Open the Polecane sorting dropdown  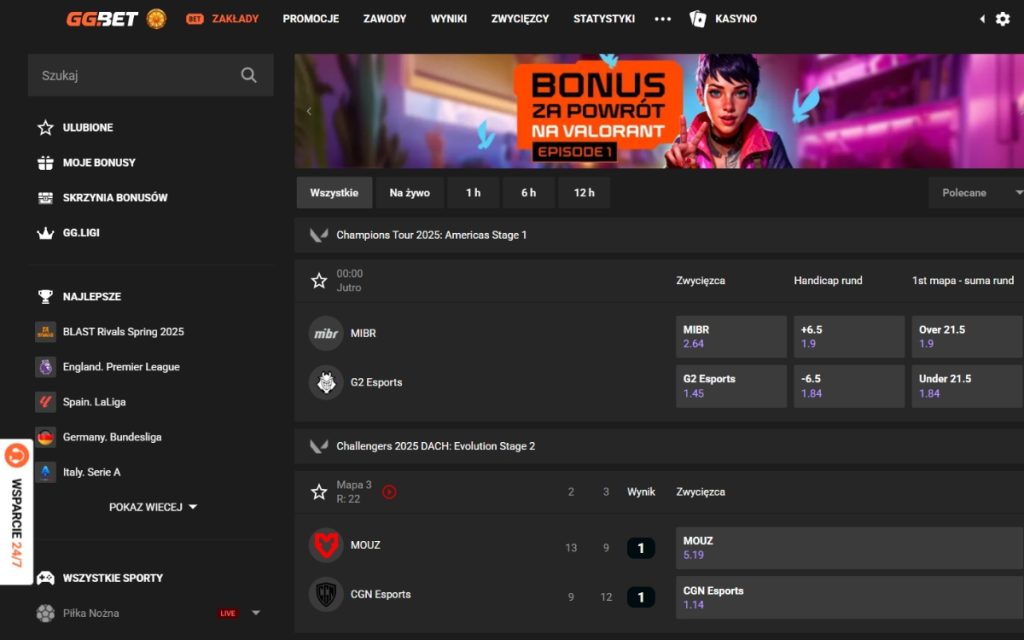pos(975,193)
